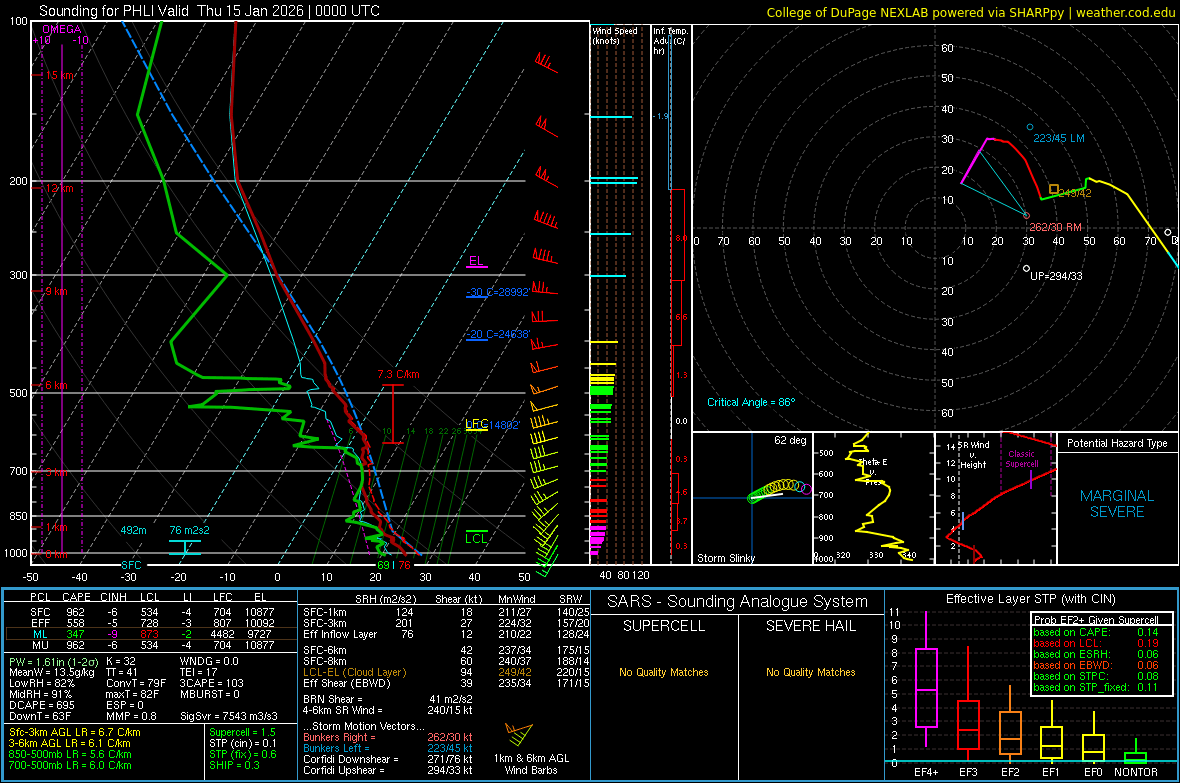The height and width of the screenshot is (783, 1180).
Task: Click the left-mover circle marker on the hodograph
Action: (x=1030, y=127)
